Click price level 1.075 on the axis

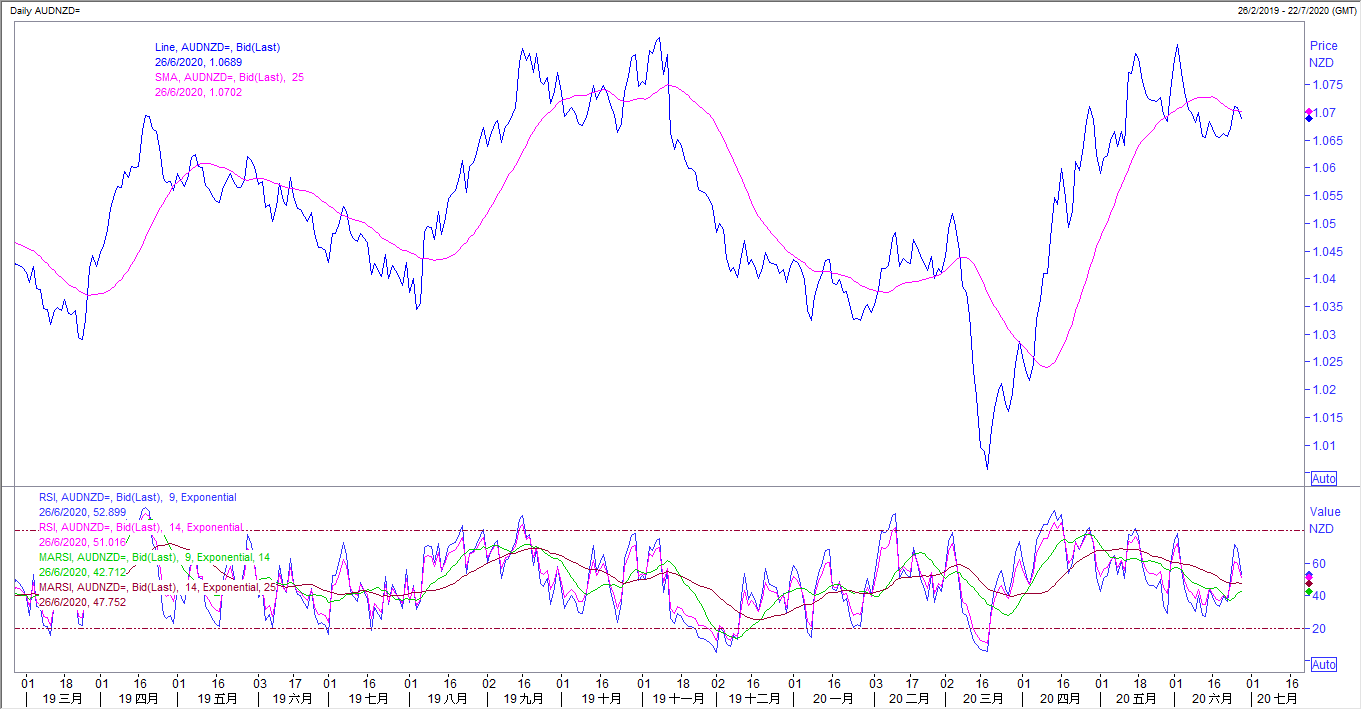[1326, 84]
